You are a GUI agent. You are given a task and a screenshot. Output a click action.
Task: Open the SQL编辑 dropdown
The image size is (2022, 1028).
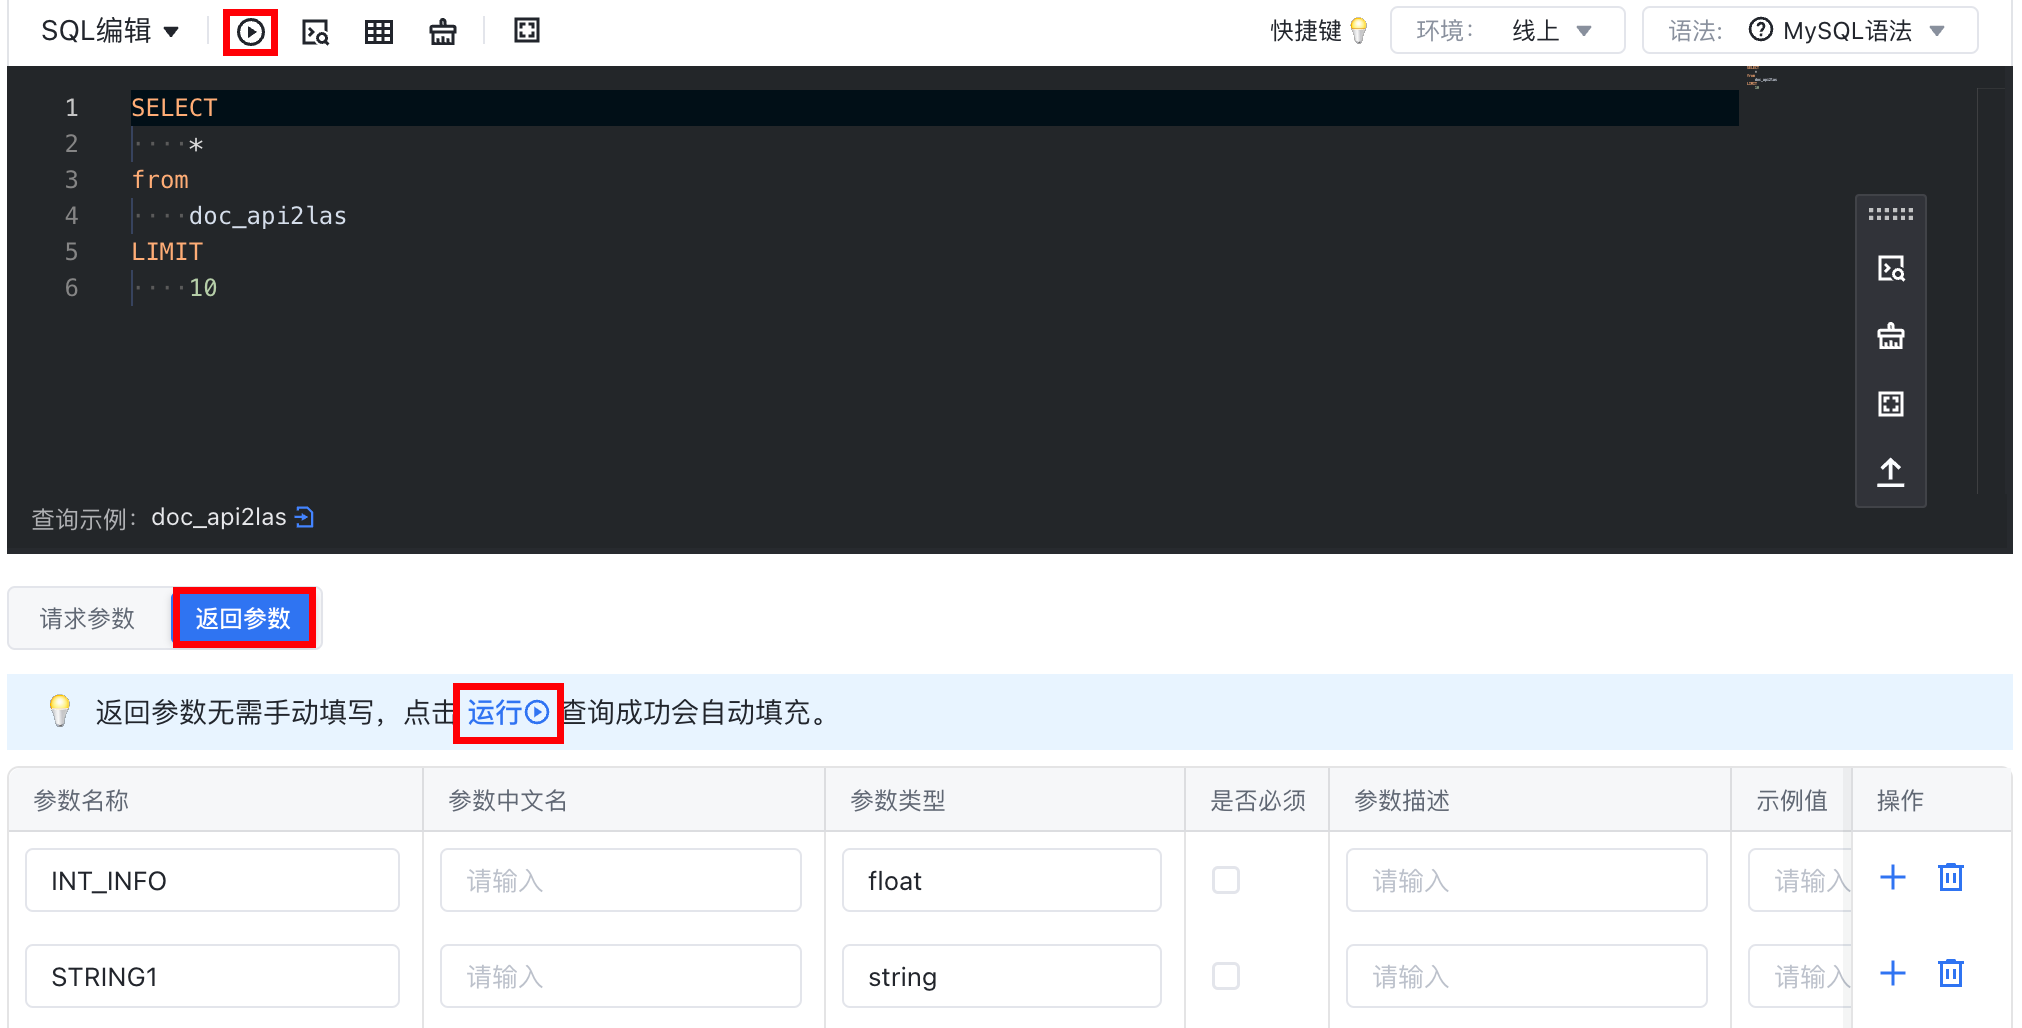(110, 31)
